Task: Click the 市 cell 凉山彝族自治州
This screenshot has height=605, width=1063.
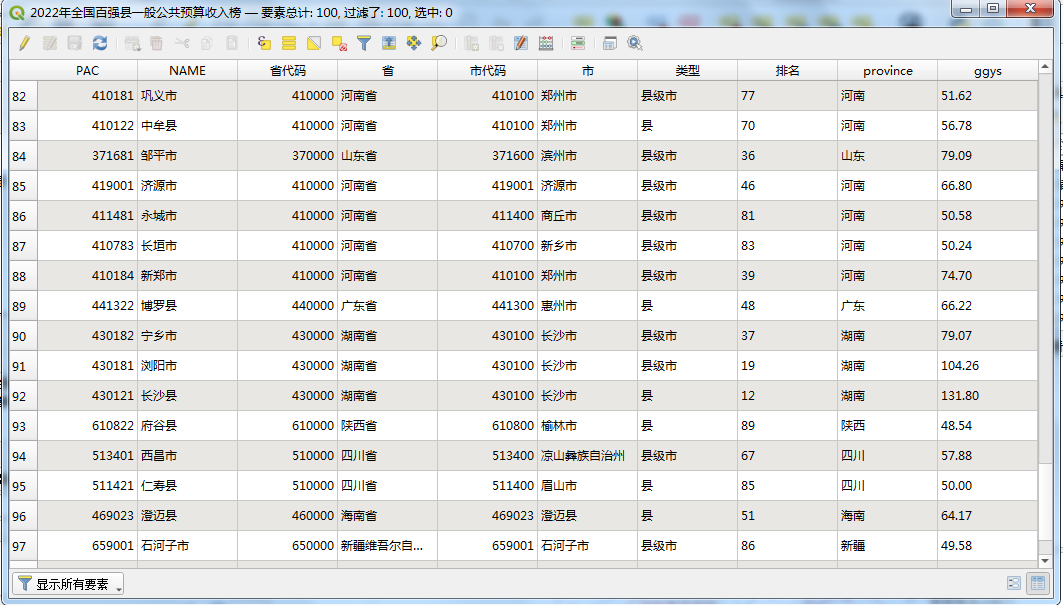Action: pos(587,456)
